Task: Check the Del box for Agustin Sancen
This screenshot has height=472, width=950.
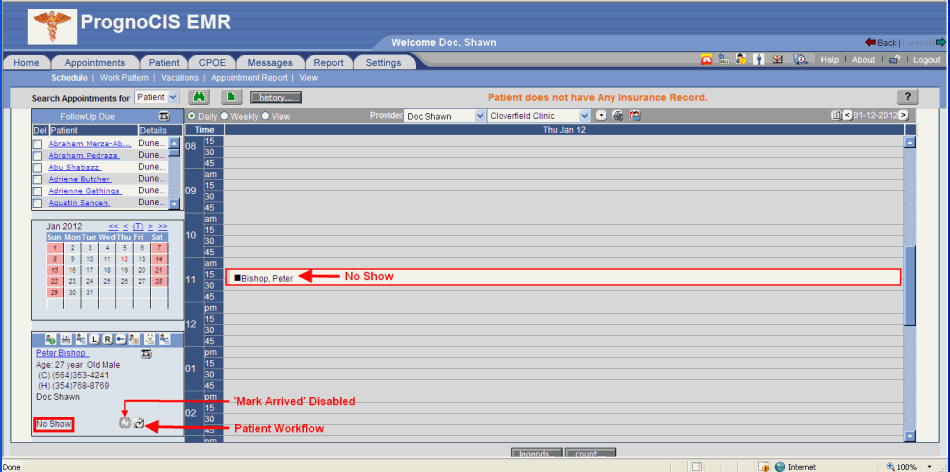Action: 38,203
